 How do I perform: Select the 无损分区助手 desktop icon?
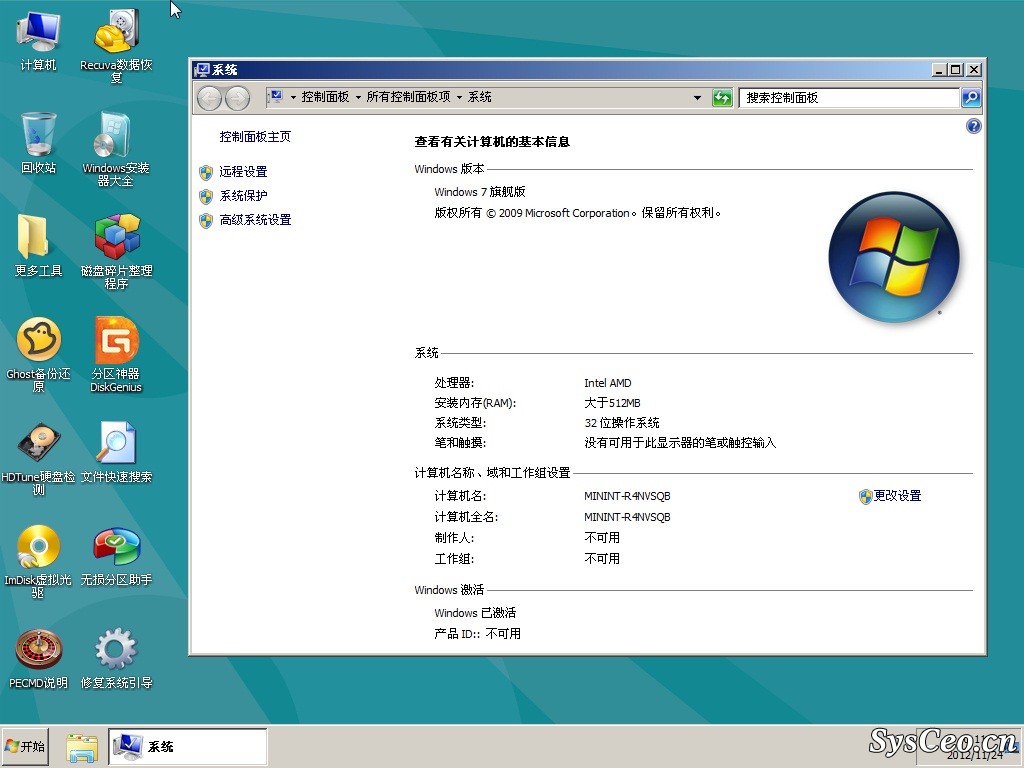point(116,555)
